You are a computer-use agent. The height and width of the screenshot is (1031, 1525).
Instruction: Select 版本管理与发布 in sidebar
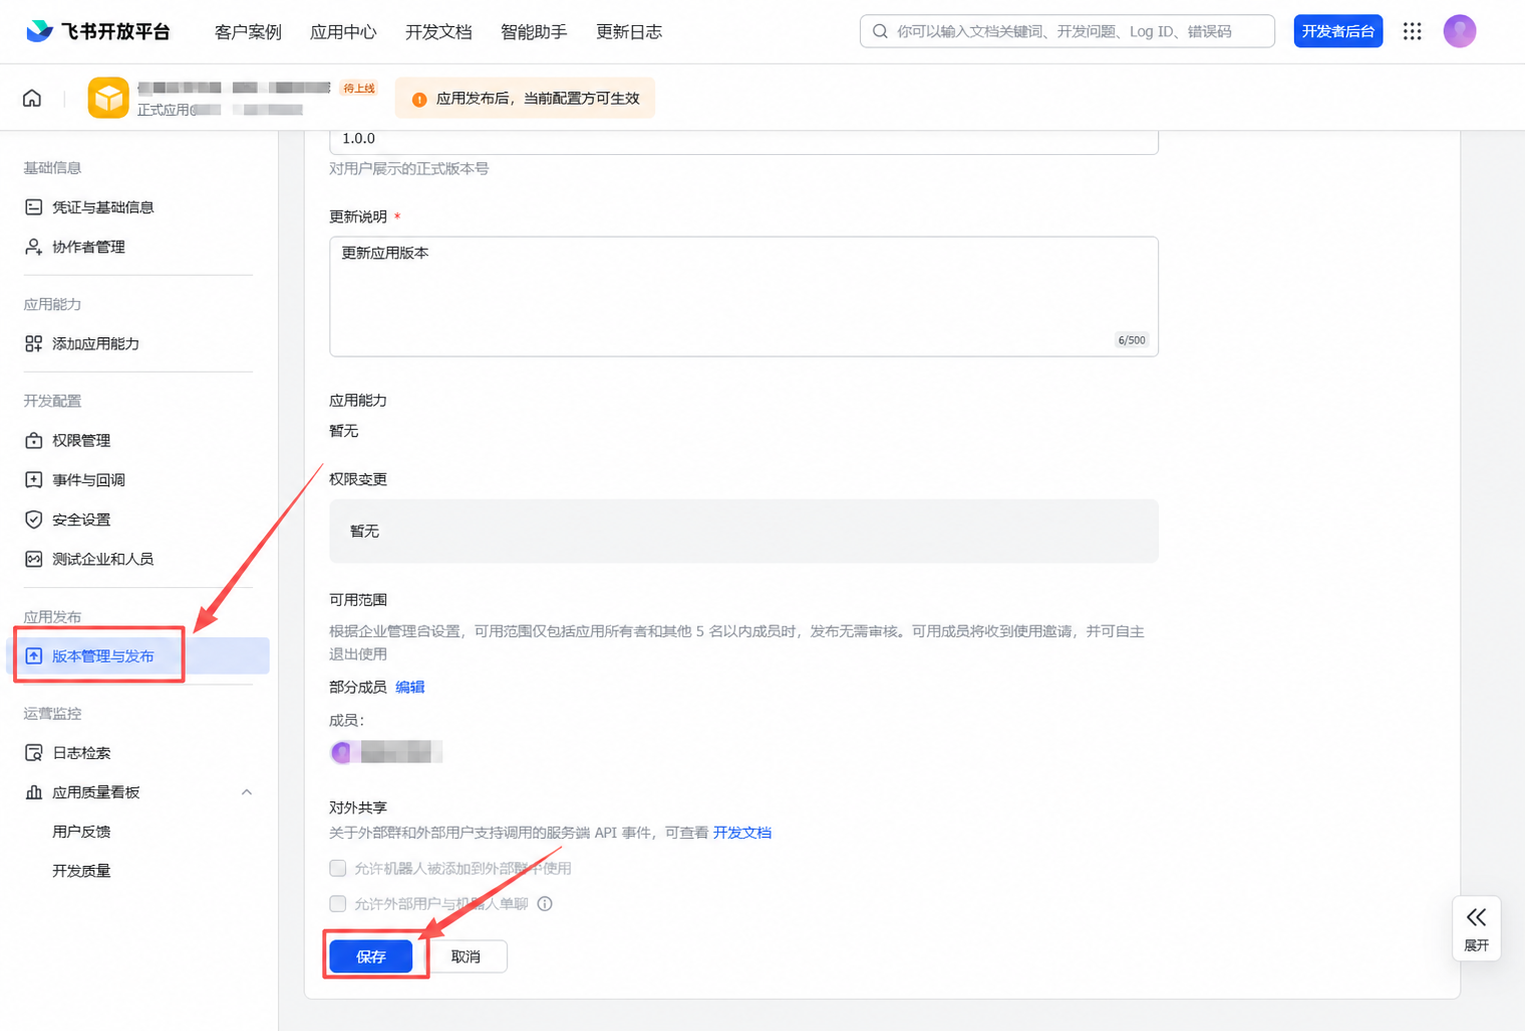(x=138, y=656)
